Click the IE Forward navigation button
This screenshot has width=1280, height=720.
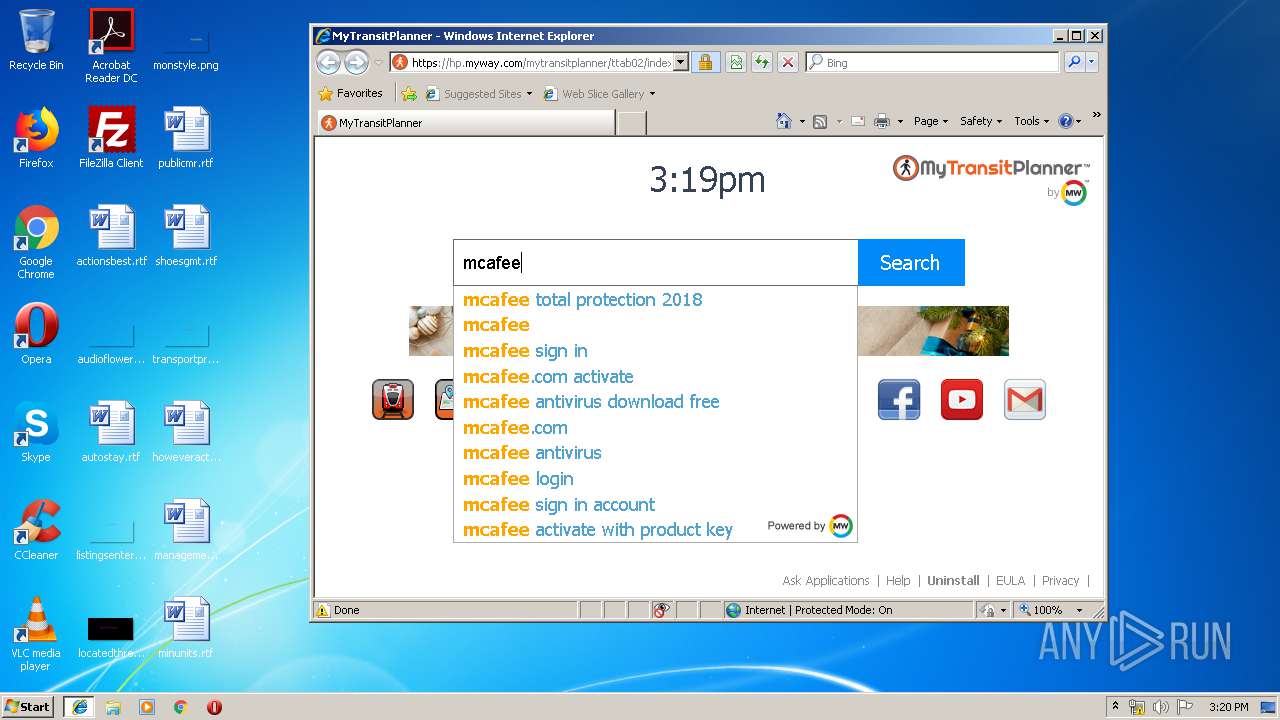[356, 62]
